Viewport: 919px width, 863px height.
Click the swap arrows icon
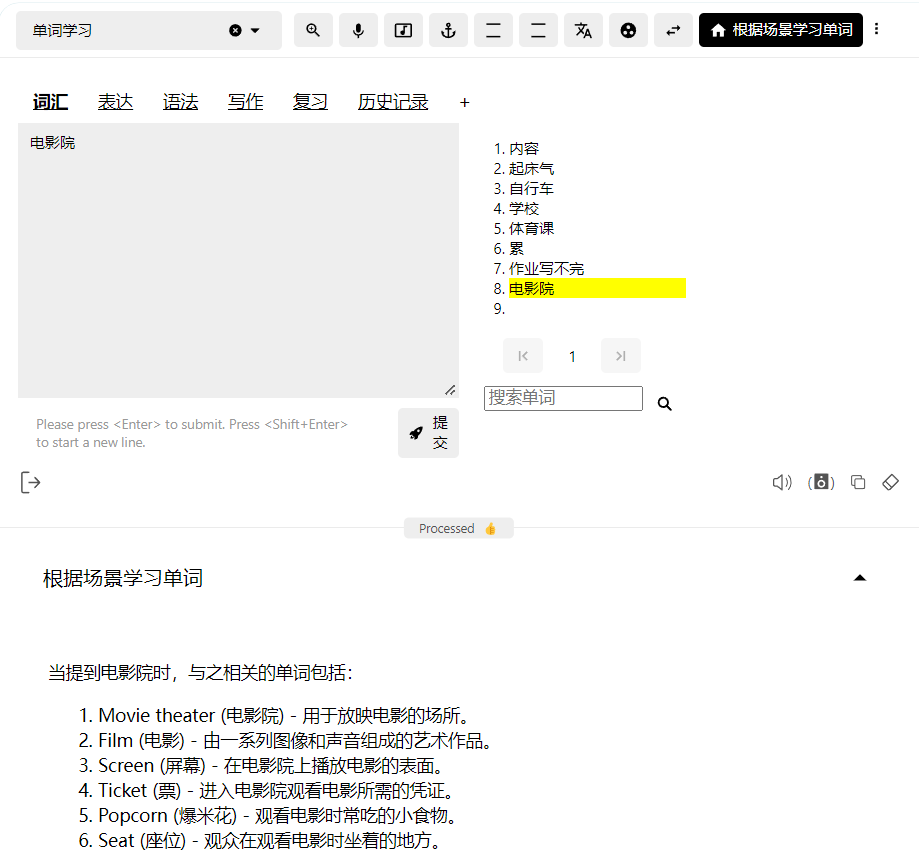[x=673, y=30]
